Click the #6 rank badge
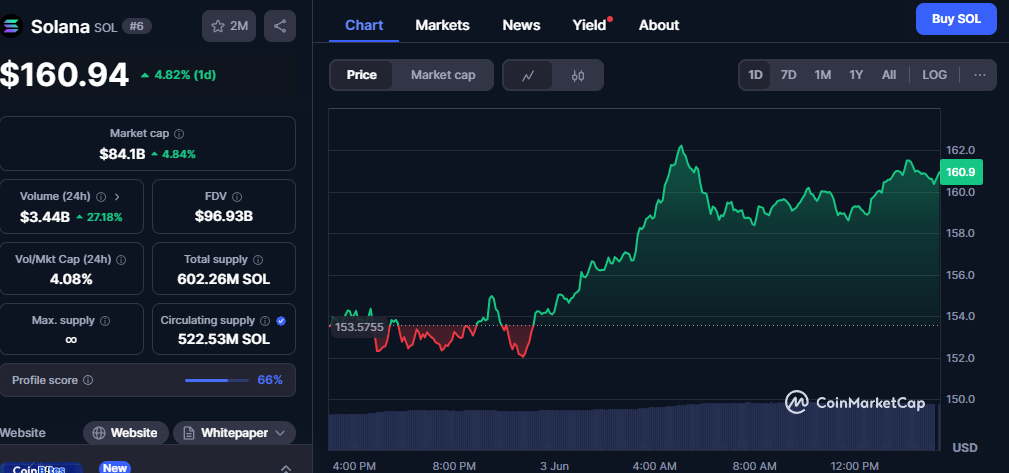Viewport: 1009px width, 473px height. point(136,26)
